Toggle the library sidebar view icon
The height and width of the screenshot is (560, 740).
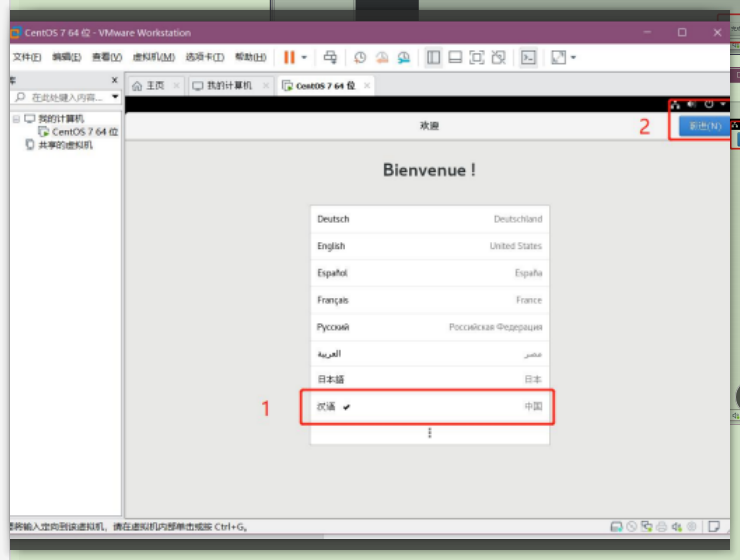point(433,58)
